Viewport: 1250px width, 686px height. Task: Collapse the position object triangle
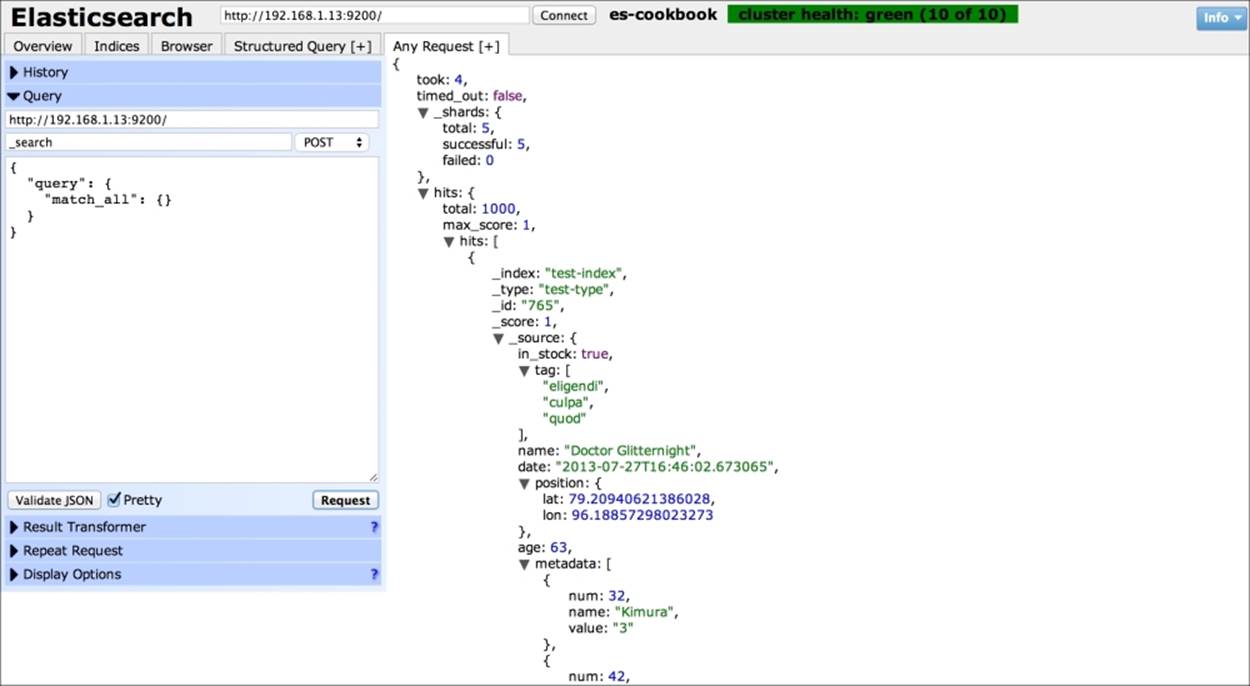click(524, 483)
